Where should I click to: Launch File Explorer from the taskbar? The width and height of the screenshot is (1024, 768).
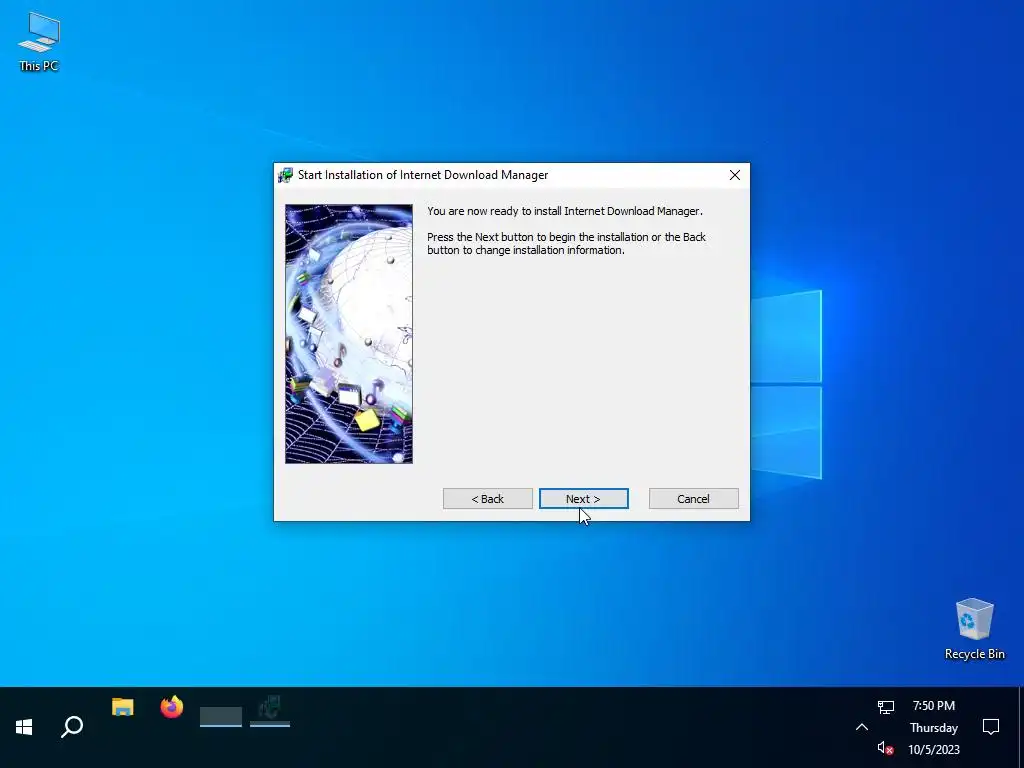click(122, 707)
